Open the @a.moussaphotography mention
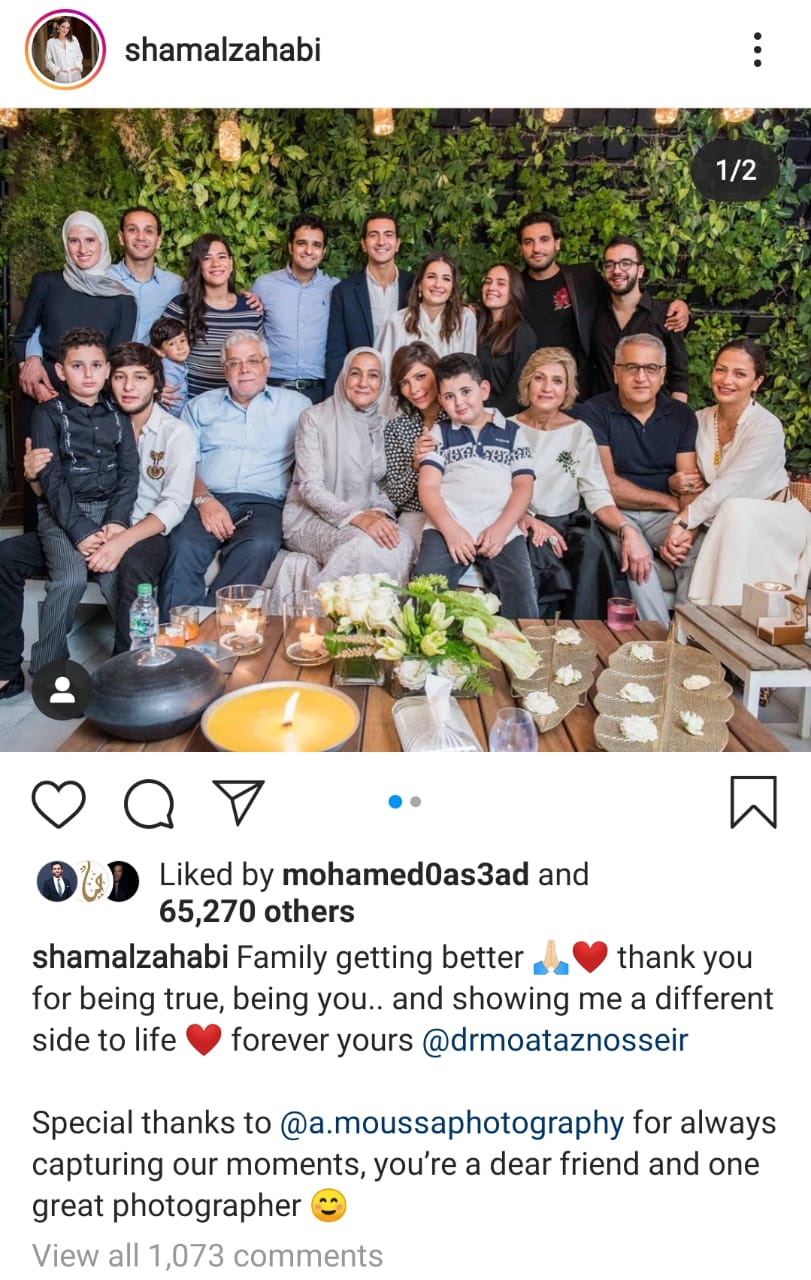811x1280 pixels. tap(452, 1123)
